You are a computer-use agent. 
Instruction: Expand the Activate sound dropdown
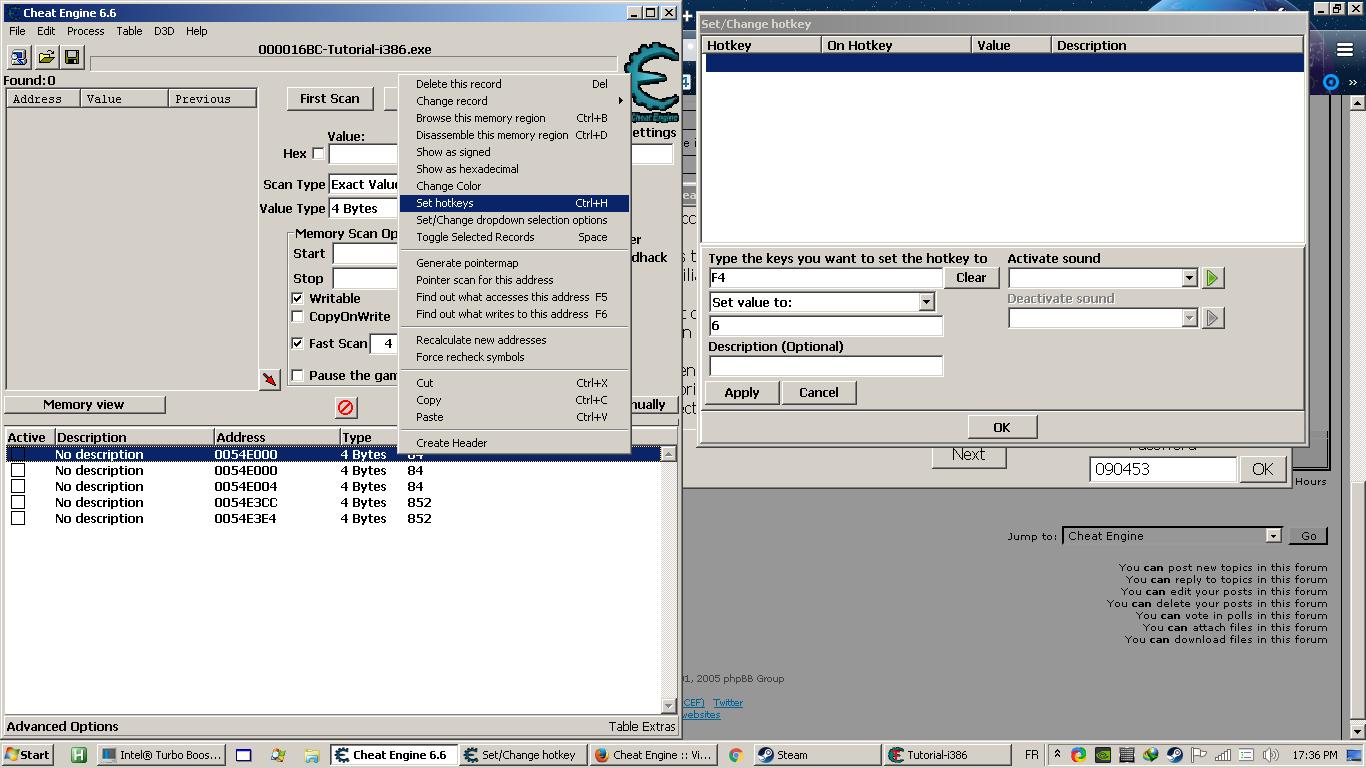click(x=1189, y=278)
